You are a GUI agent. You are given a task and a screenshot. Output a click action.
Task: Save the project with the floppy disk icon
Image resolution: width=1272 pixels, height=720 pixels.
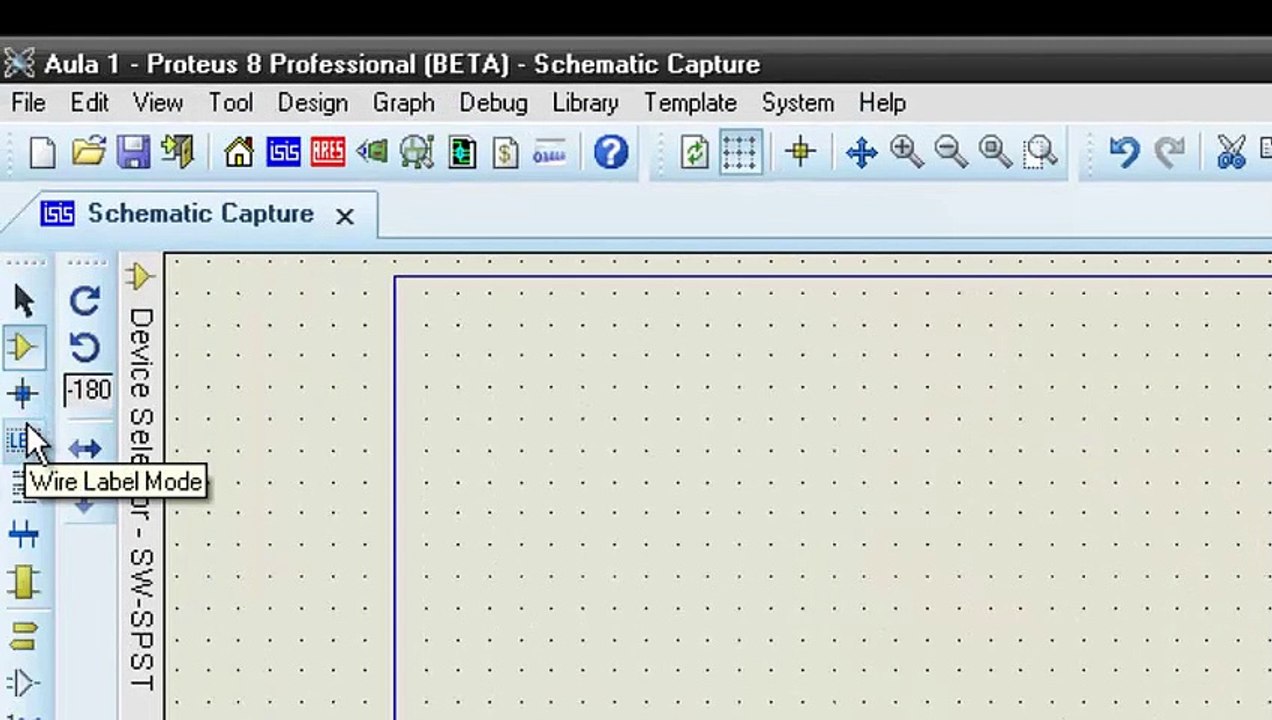click(x=133, y=153)
